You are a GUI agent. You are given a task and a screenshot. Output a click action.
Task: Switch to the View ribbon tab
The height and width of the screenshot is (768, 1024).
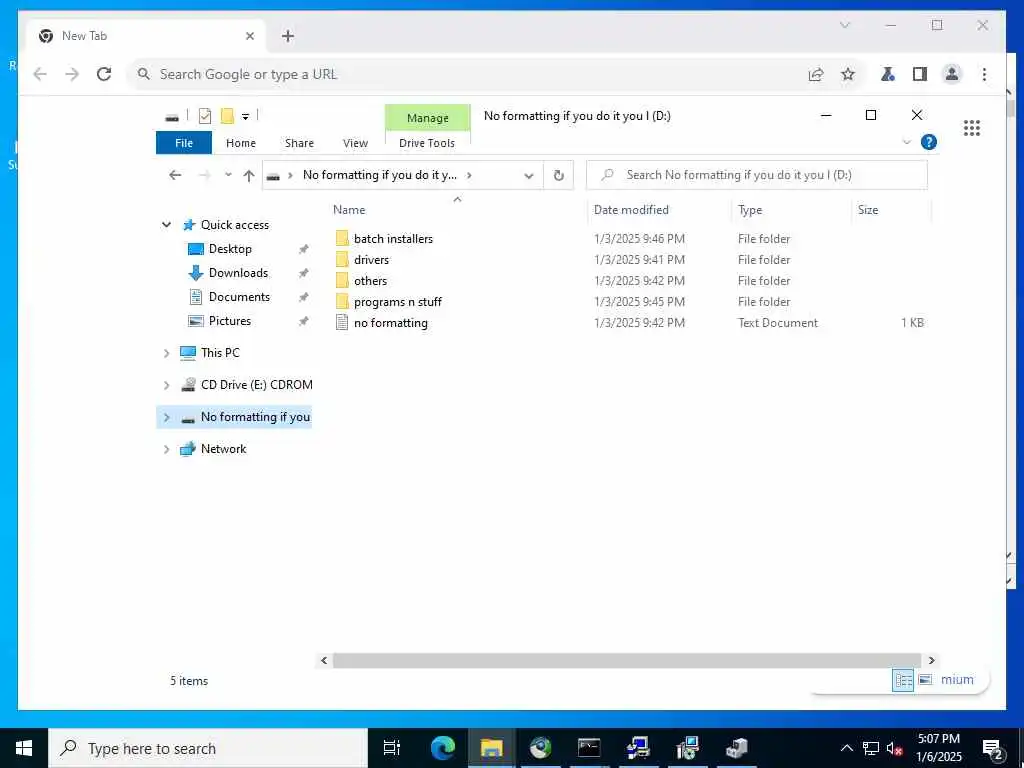[x=355, y=143]
